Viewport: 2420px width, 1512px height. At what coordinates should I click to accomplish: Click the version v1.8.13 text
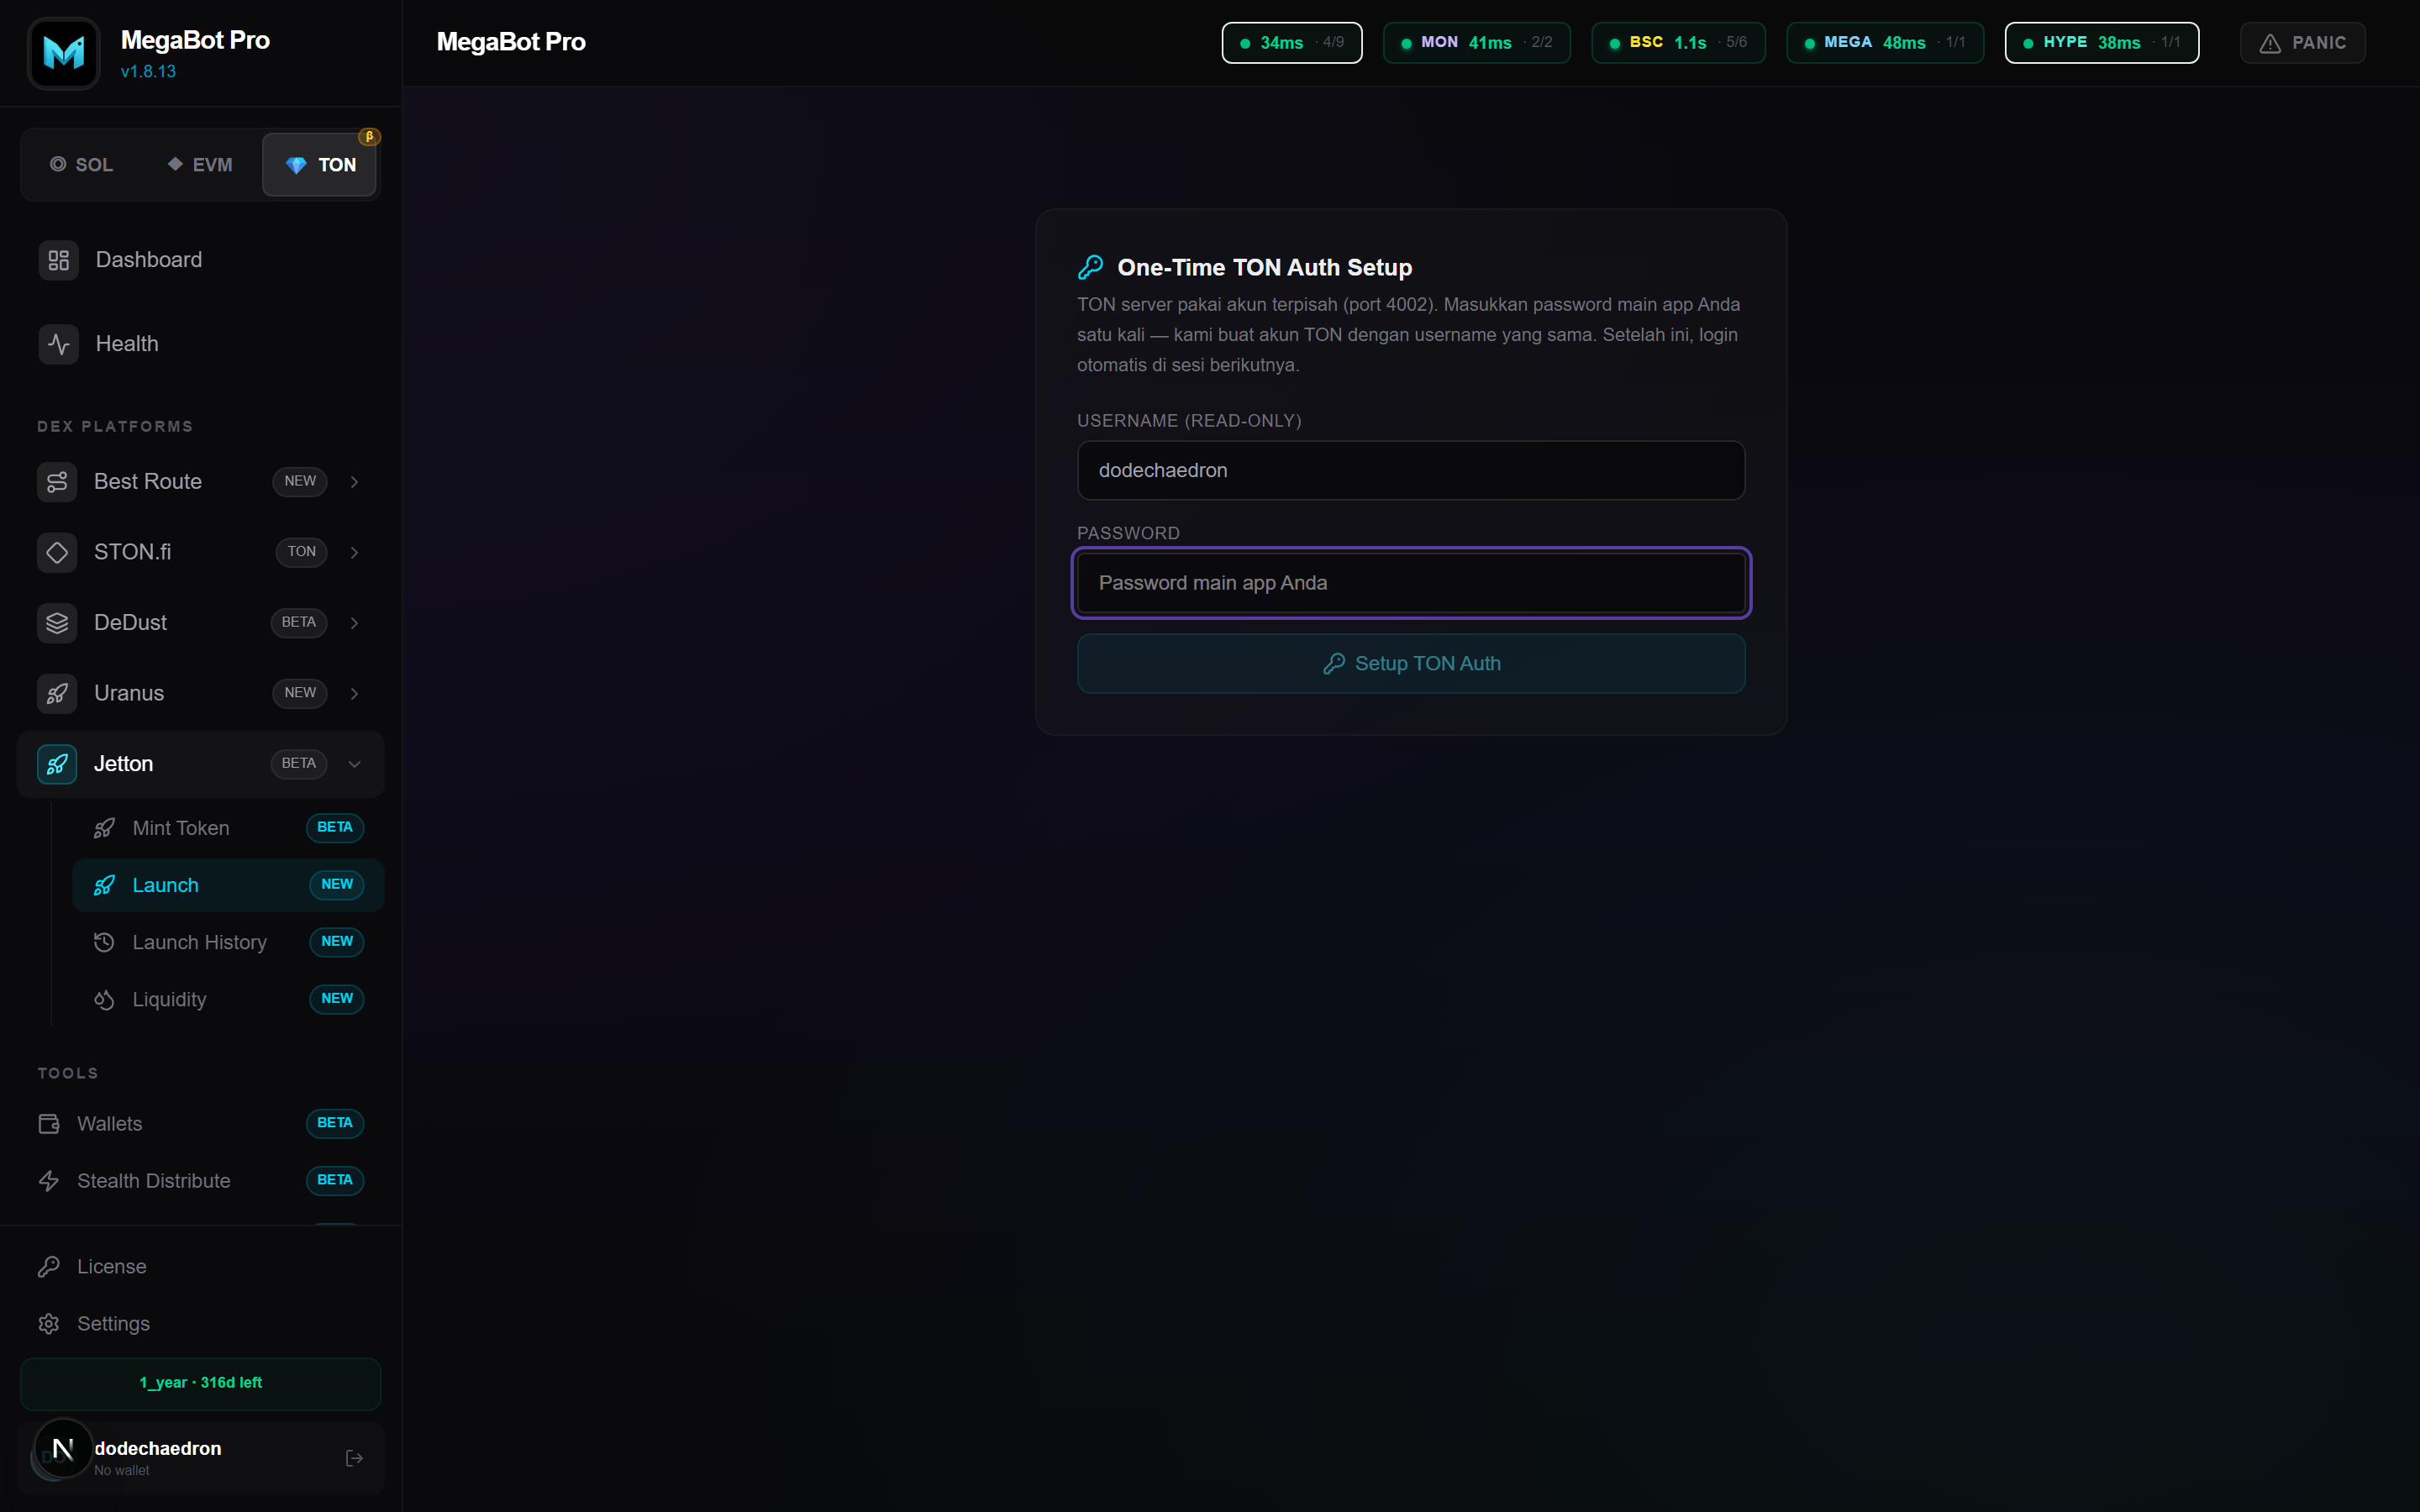(148, 72)
